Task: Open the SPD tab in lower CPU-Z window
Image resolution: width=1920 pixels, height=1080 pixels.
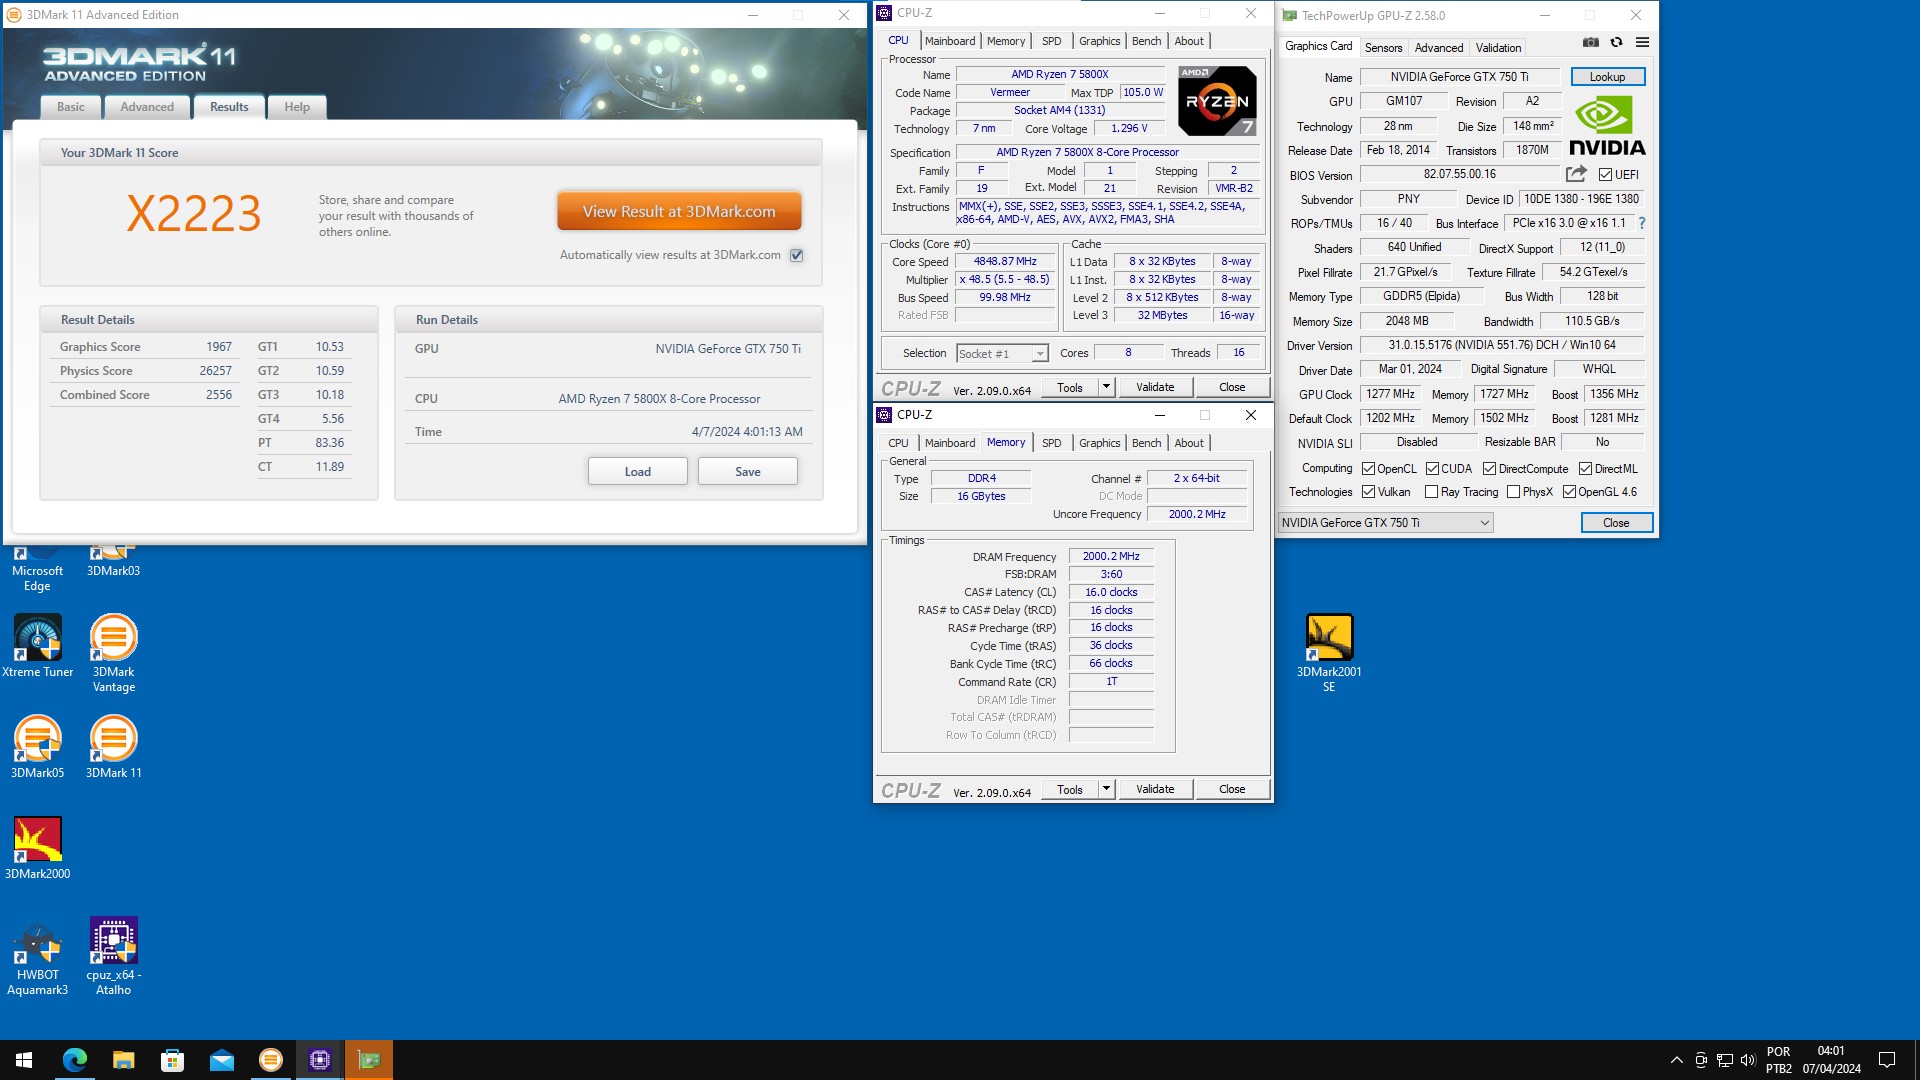Action: click(x=1051, y=443)
